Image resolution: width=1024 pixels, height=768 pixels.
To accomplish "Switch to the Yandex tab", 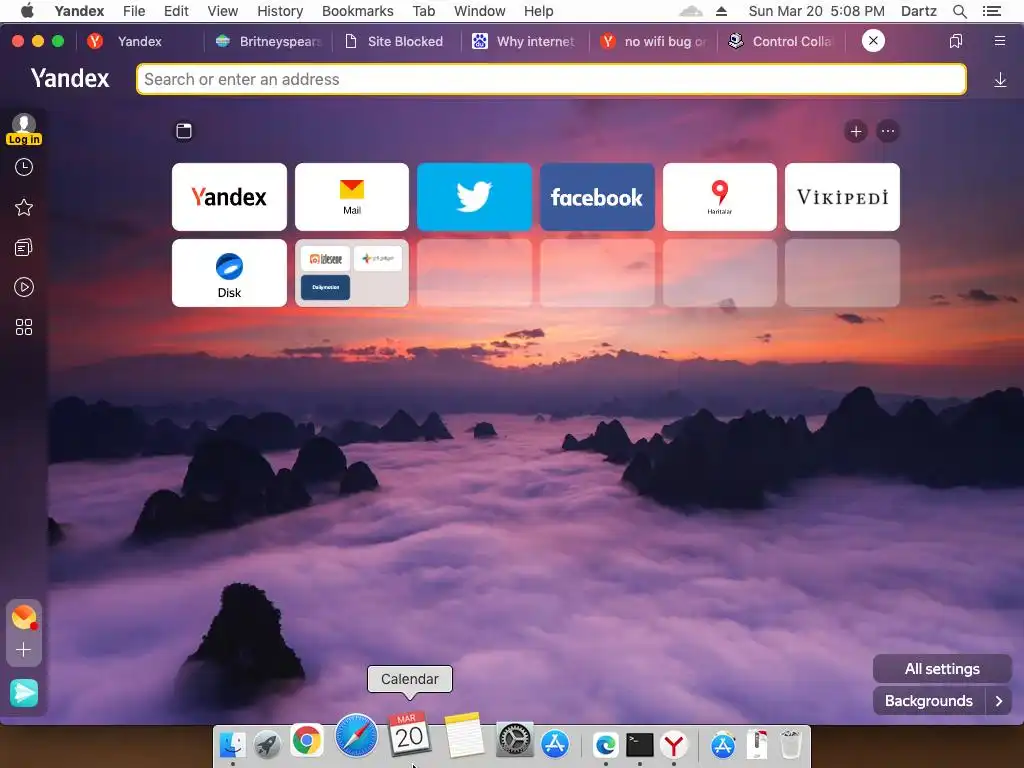I will tap(139, 41).
